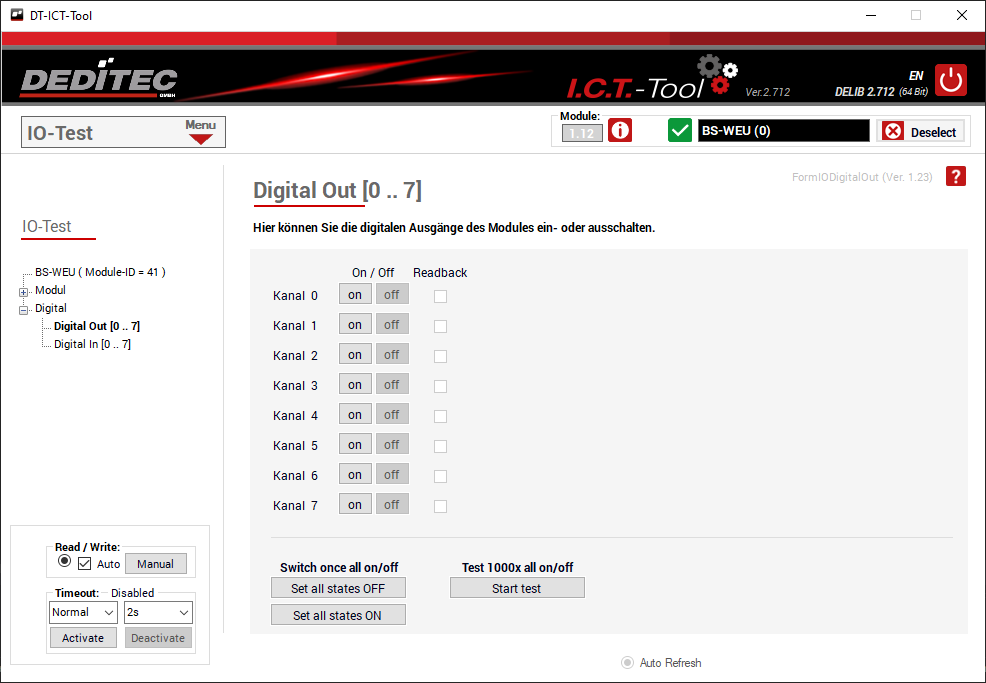Click the gears icon in I.C.T.-Tool logo
Viewport: 986px width, 683px height.
point(718,75)
